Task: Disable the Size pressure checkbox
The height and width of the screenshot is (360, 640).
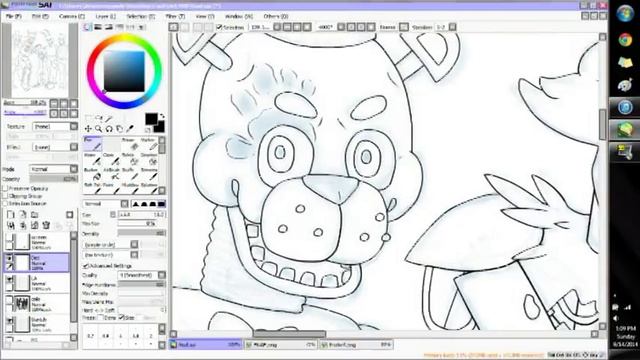Action: click(121, 317)
